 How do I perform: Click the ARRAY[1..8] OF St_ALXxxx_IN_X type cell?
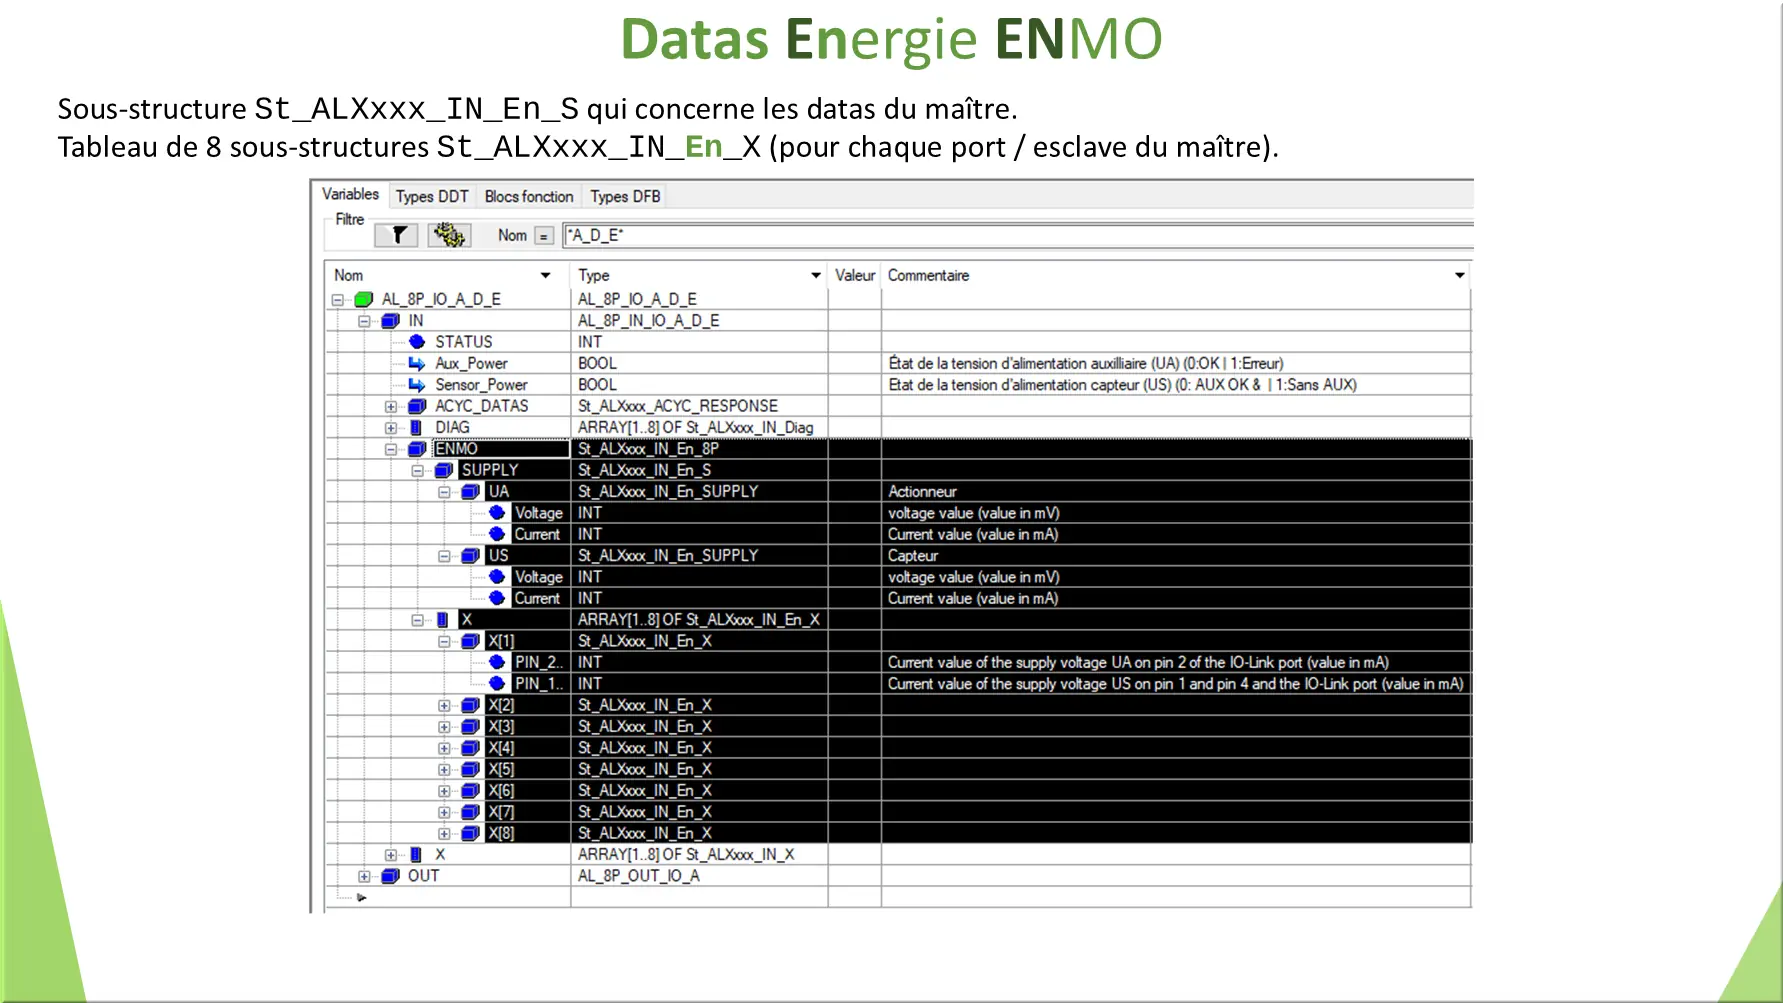[x=699, y=854]
